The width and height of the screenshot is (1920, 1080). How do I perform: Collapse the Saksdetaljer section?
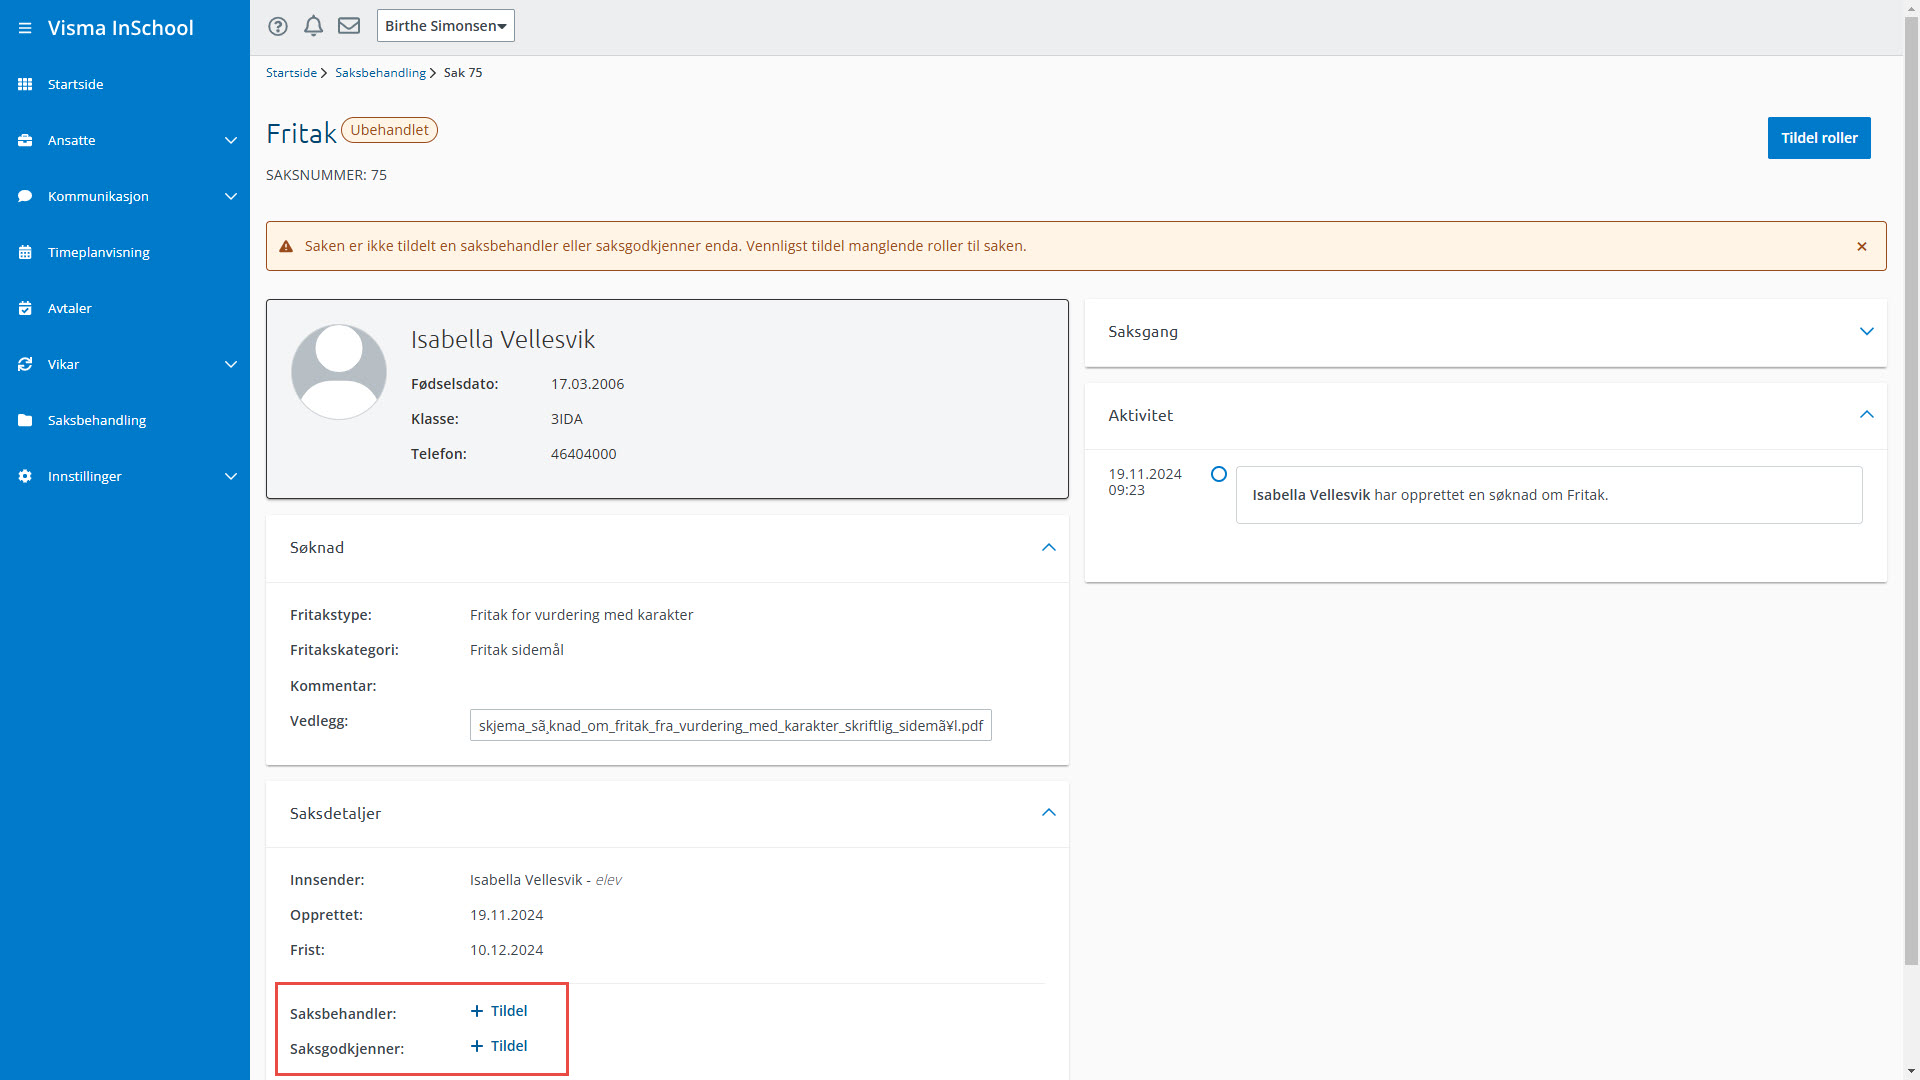coord(1048,813)
